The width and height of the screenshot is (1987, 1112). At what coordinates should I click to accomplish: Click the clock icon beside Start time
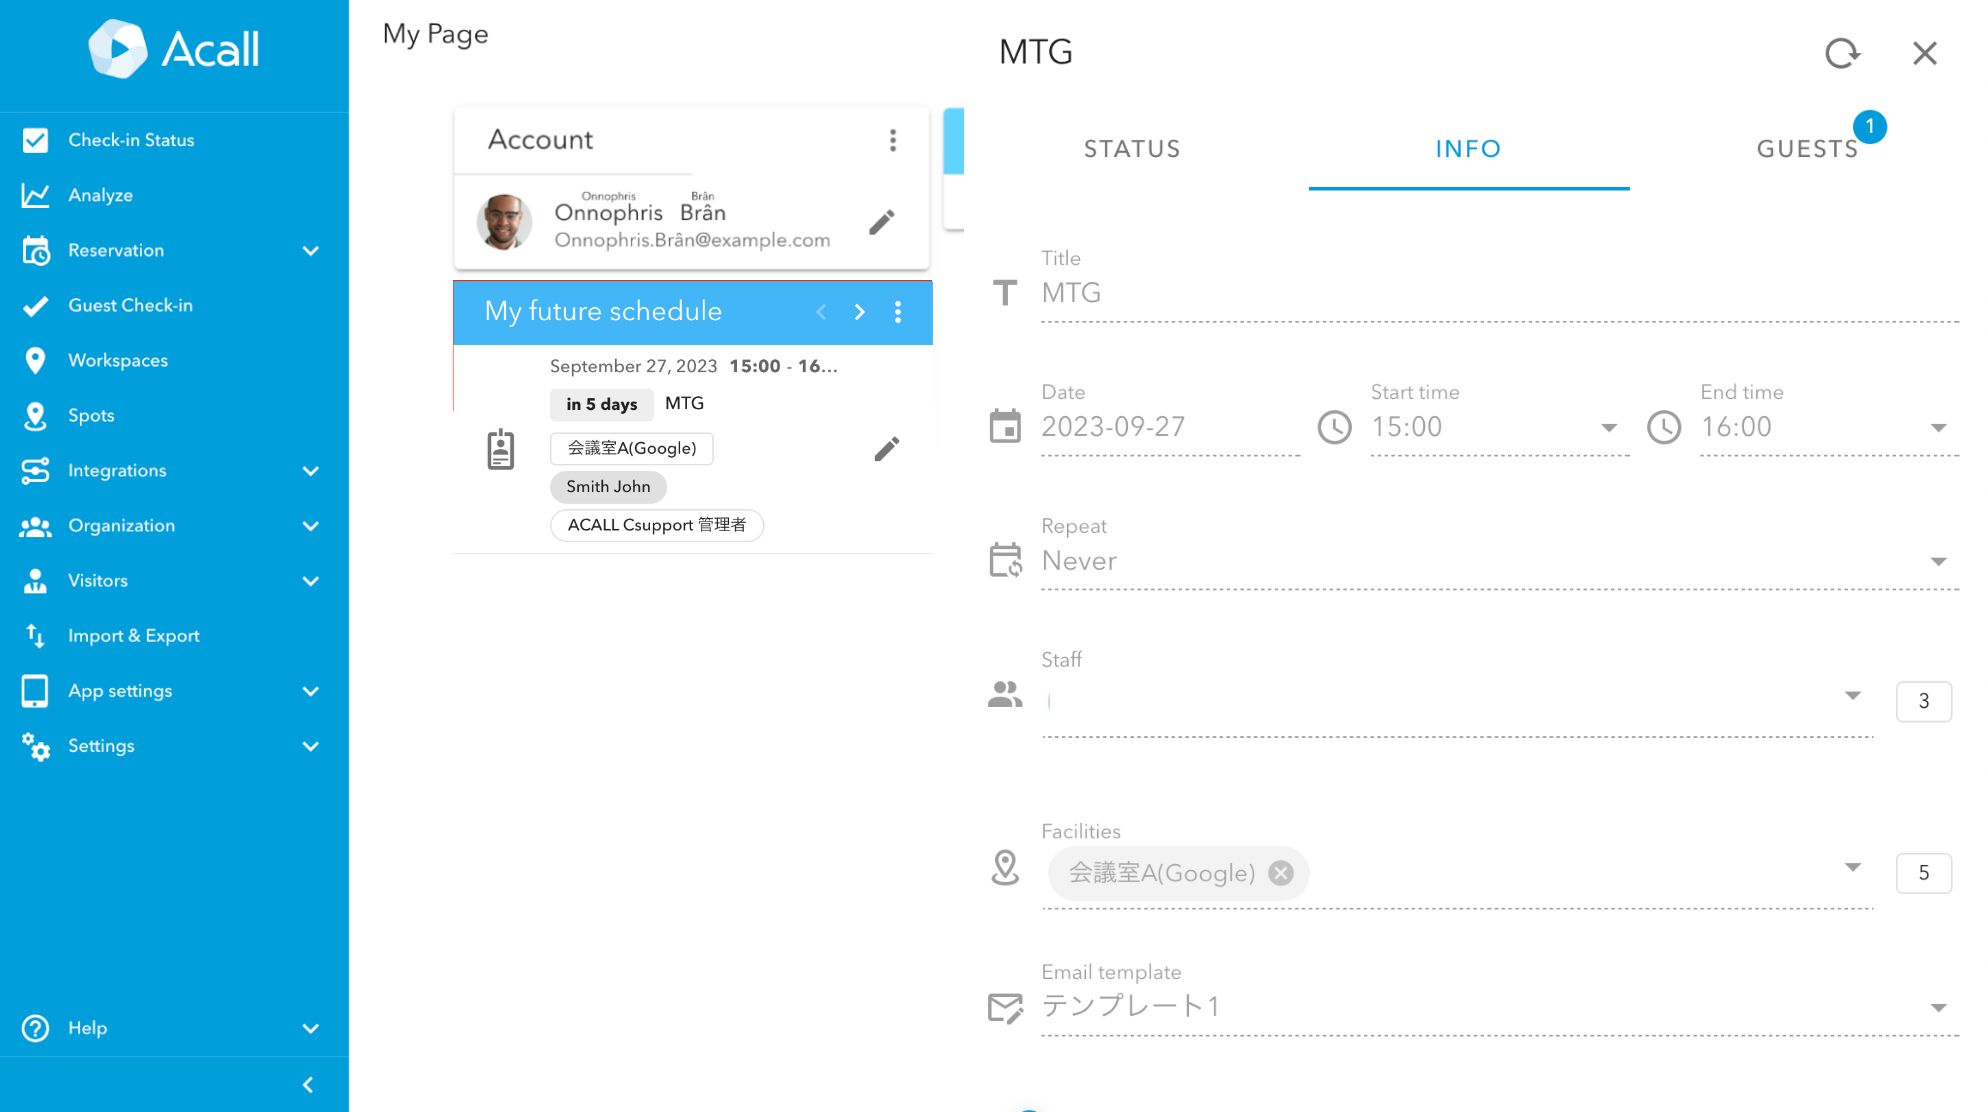pos(1334,428)
